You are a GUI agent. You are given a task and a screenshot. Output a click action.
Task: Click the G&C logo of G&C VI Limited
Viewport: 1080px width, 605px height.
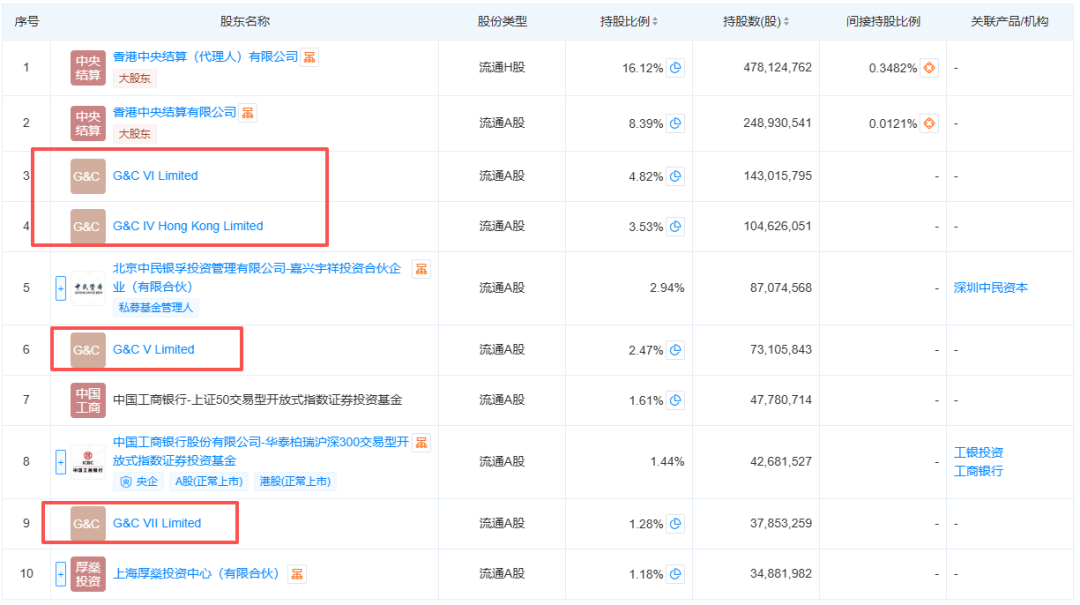coord(88,176)
